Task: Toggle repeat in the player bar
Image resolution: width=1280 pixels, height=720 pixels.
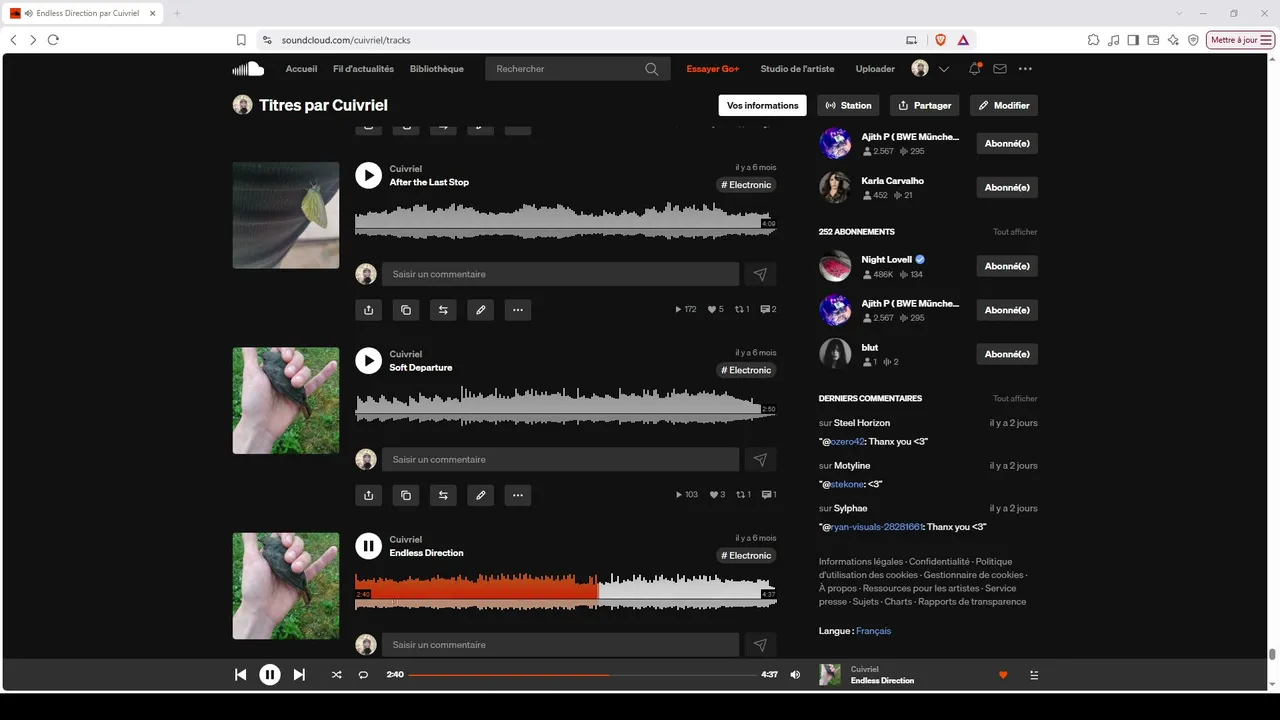Action: [x=363, y=675]
